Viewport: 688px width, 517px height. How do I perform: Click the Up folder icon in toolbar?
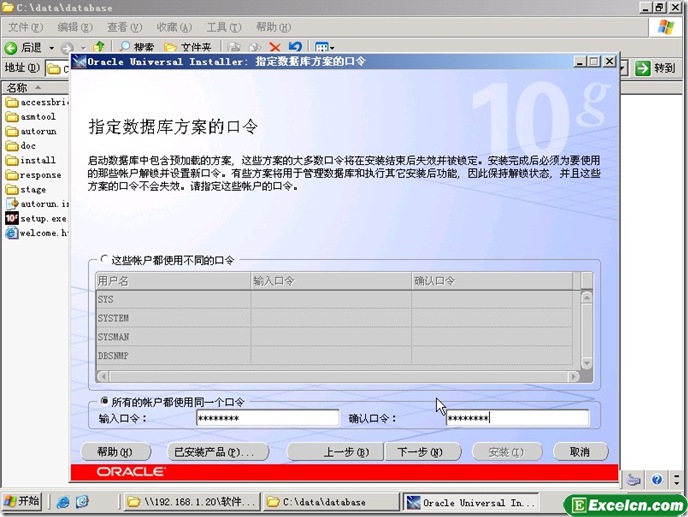[99, 47]
